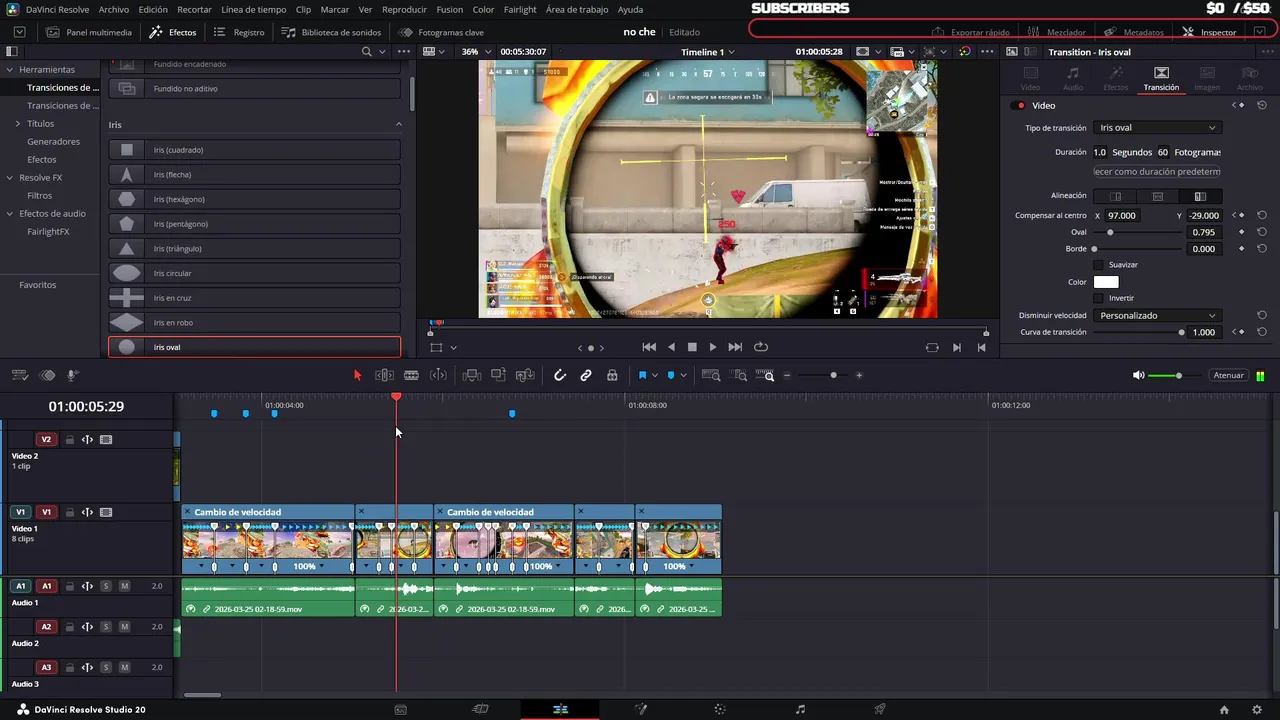This screenshot has height=720, width=1280.
Task: Open the Tipo de transición dropdown
Action: click(x=1157, y=128)
